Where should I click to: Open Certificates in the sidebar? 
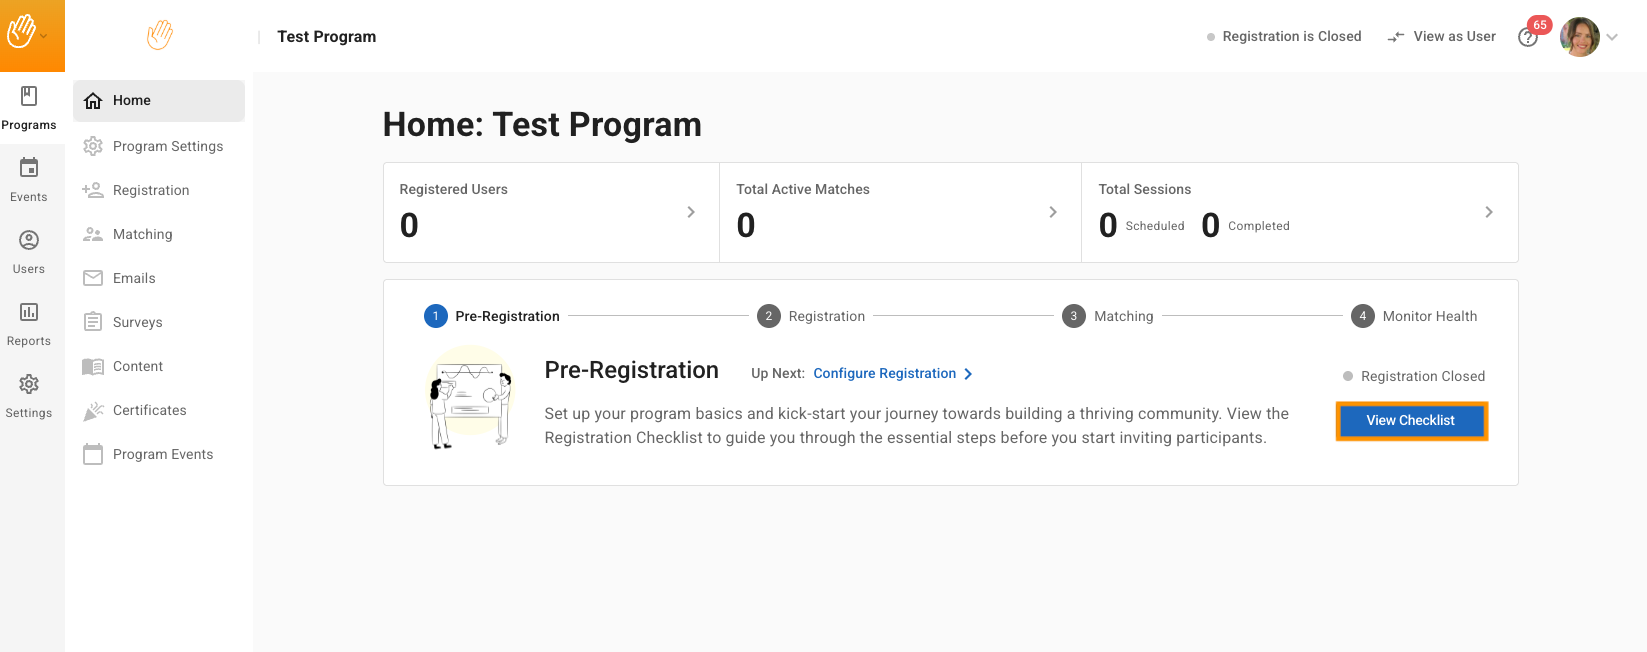pyautogui.click(x=149, y=410)
